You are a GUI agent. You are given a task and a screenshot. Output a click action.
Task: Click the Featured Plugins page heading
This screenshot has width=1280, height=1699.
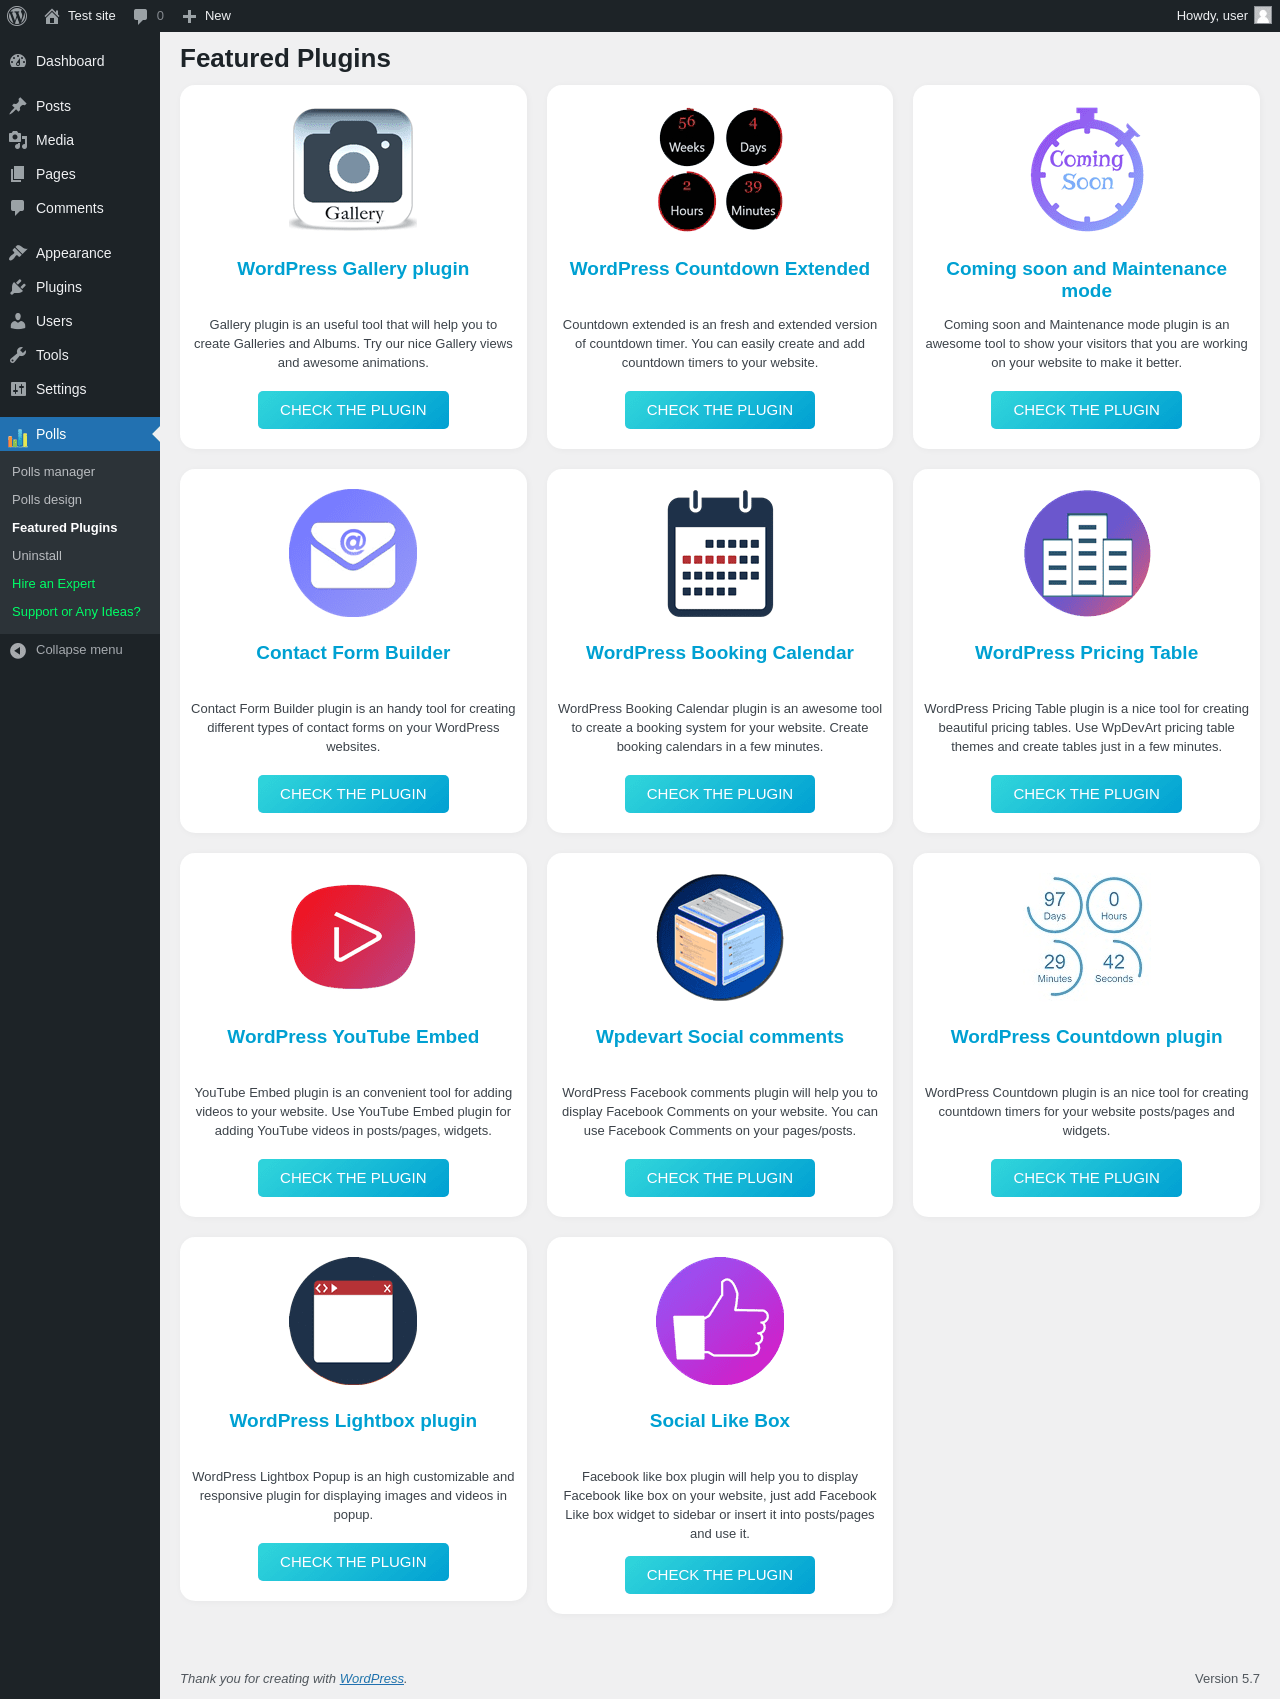click(x=285, y=58)
